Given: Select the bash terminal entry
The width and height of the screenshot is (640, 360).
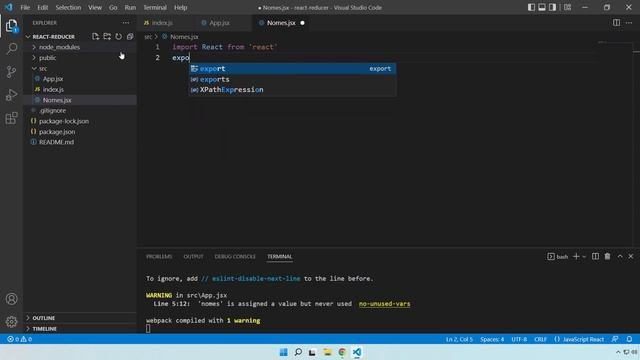Looking at the screenshot, I should pyautogui.click(x=558, y=257).
